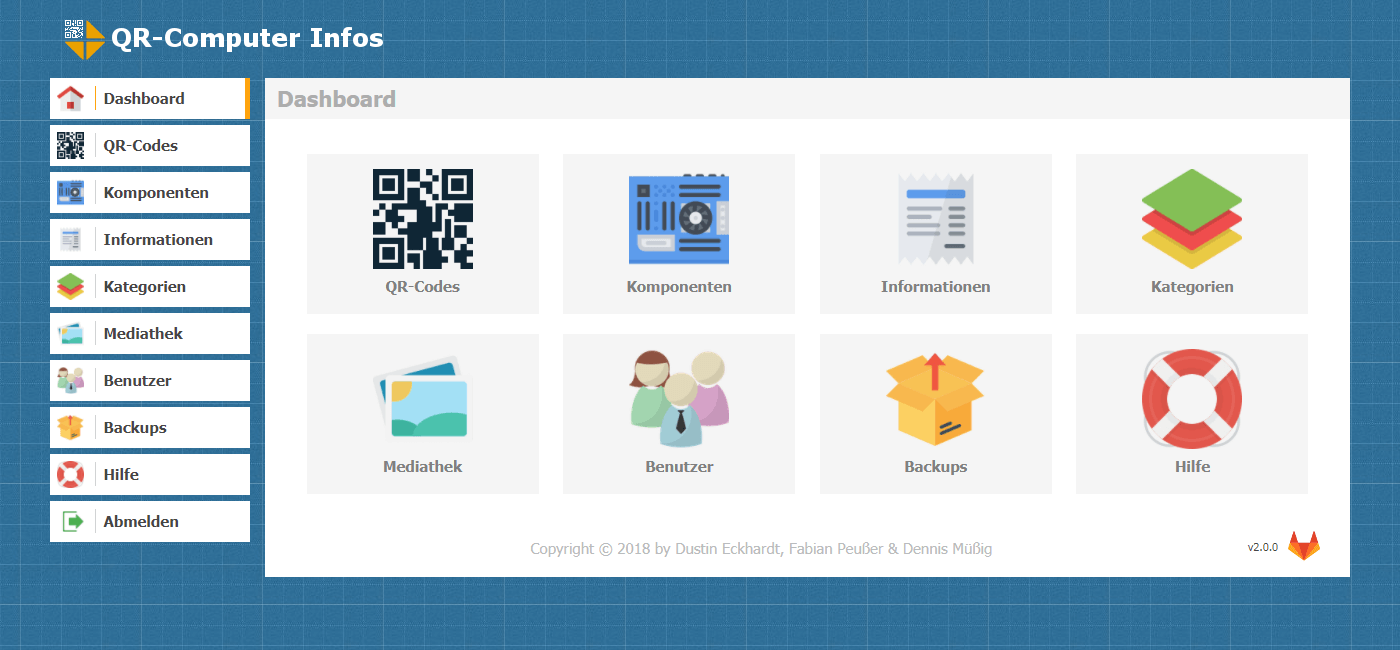Click the people icon beside Benutzer in sidebar
Screen dimensions: 1400x650
click(x=70, y=381)
